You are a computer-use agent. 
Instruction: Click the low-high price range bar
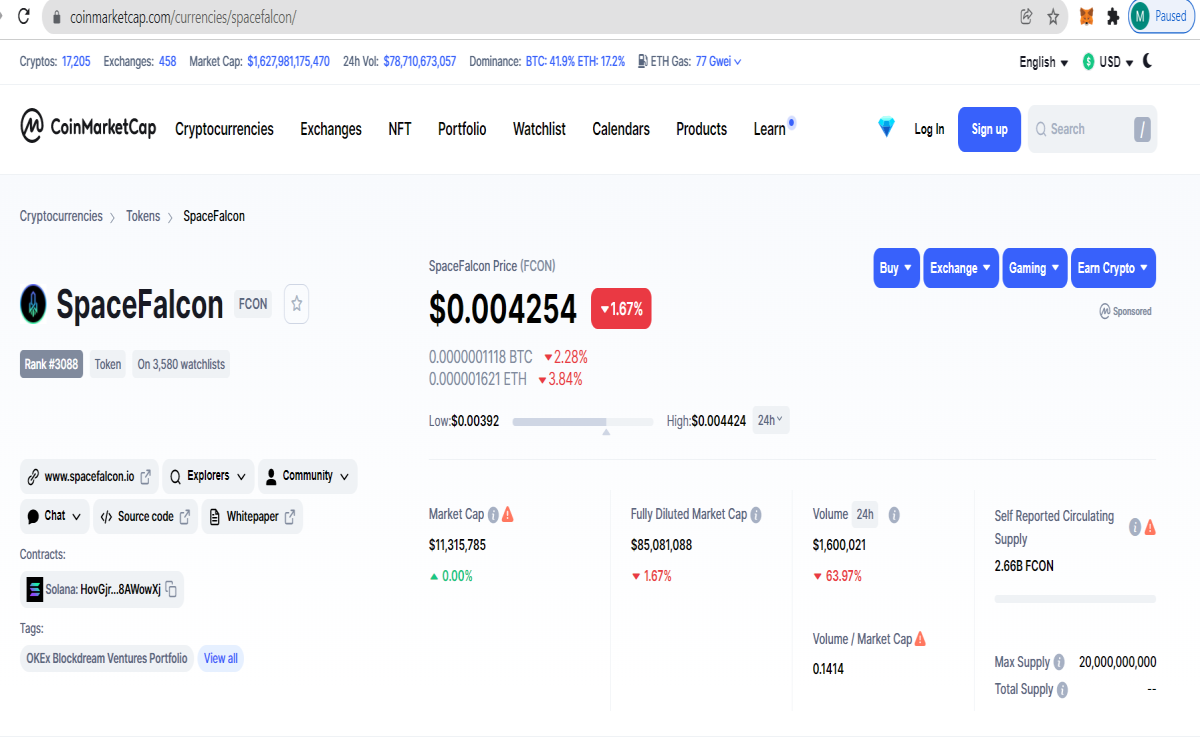(x=583, y=422)
